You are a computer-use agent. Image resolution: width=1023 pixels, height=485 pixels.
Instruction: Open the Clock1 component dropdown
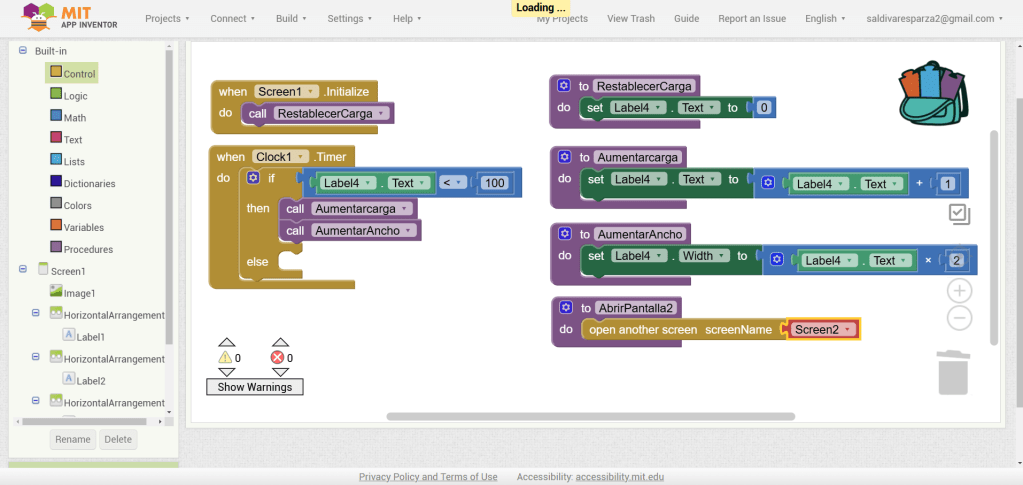[300, 157]
